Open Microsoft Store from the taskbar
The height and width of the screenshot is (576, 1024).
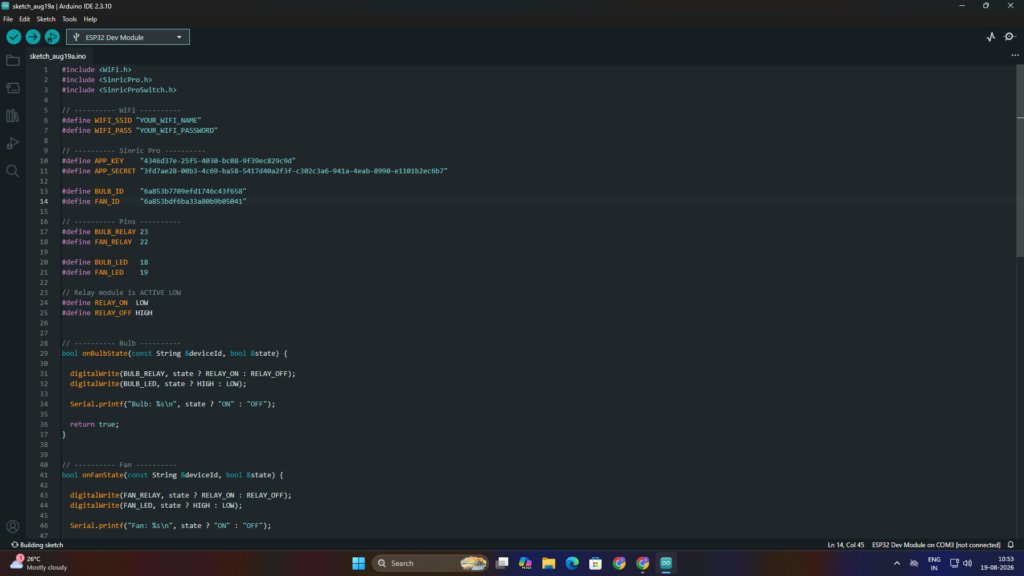[x=596, y=564]
